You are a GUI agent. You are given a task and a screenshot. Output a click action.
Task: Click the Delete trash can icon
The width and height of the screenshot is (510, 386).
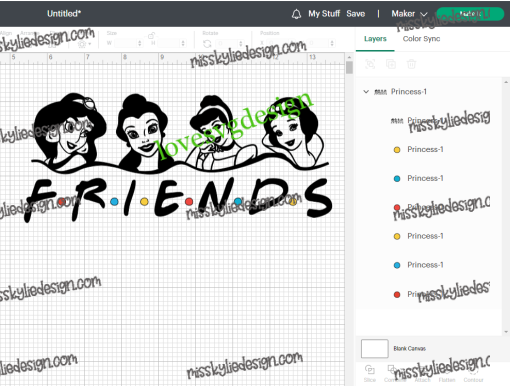click(x=411, y=64)
